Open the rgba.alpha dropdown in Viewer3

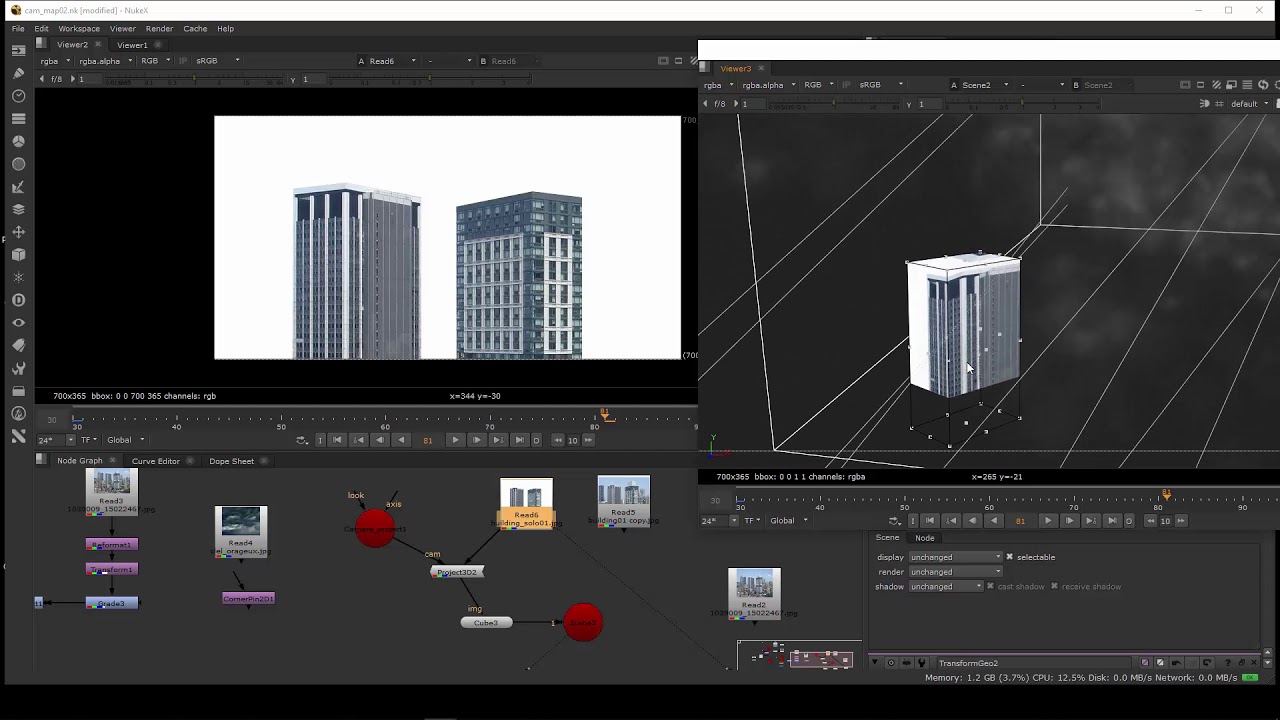(768, 85)
